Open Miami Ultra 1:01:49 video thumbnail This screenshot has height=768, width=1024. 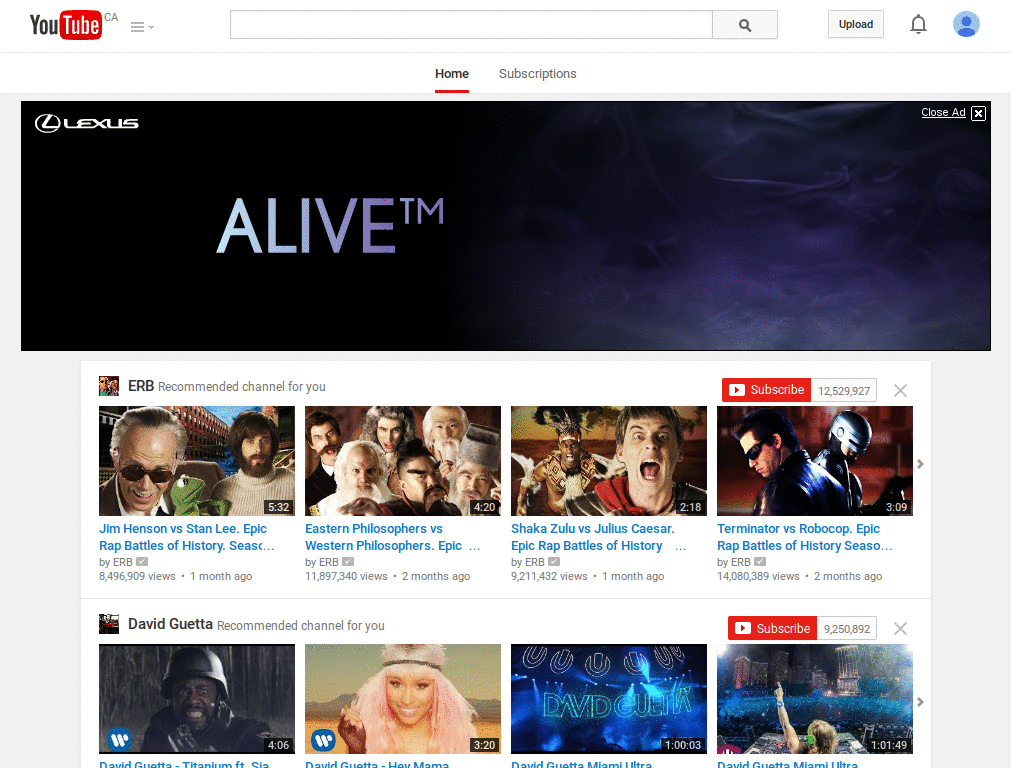(815, 699)
